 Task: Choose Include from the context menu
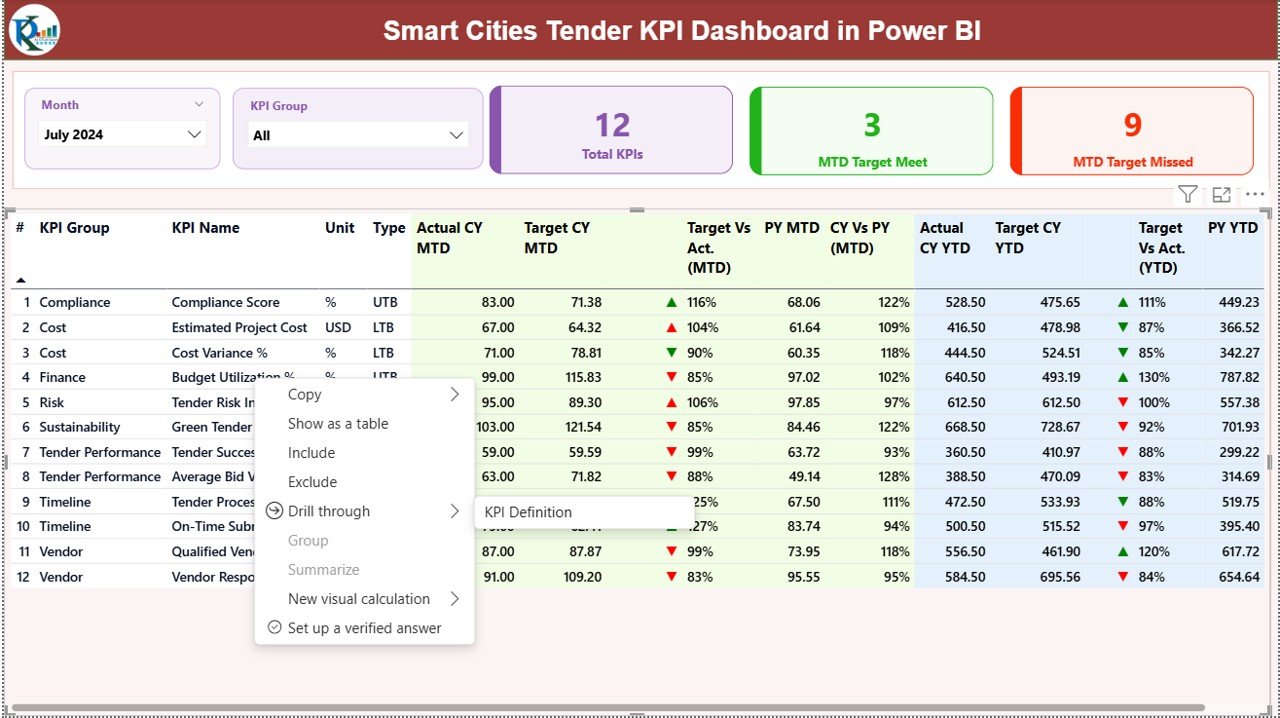click(311, 453)
